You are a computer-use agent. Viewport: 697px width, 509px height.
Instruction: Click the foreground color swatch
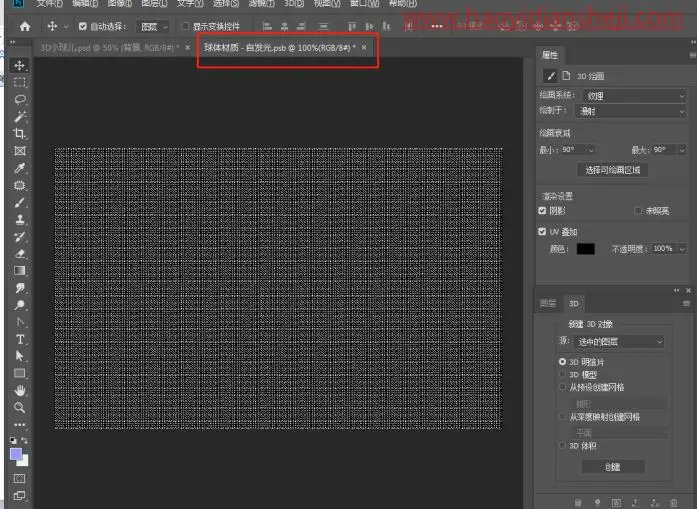pos(16,454)
